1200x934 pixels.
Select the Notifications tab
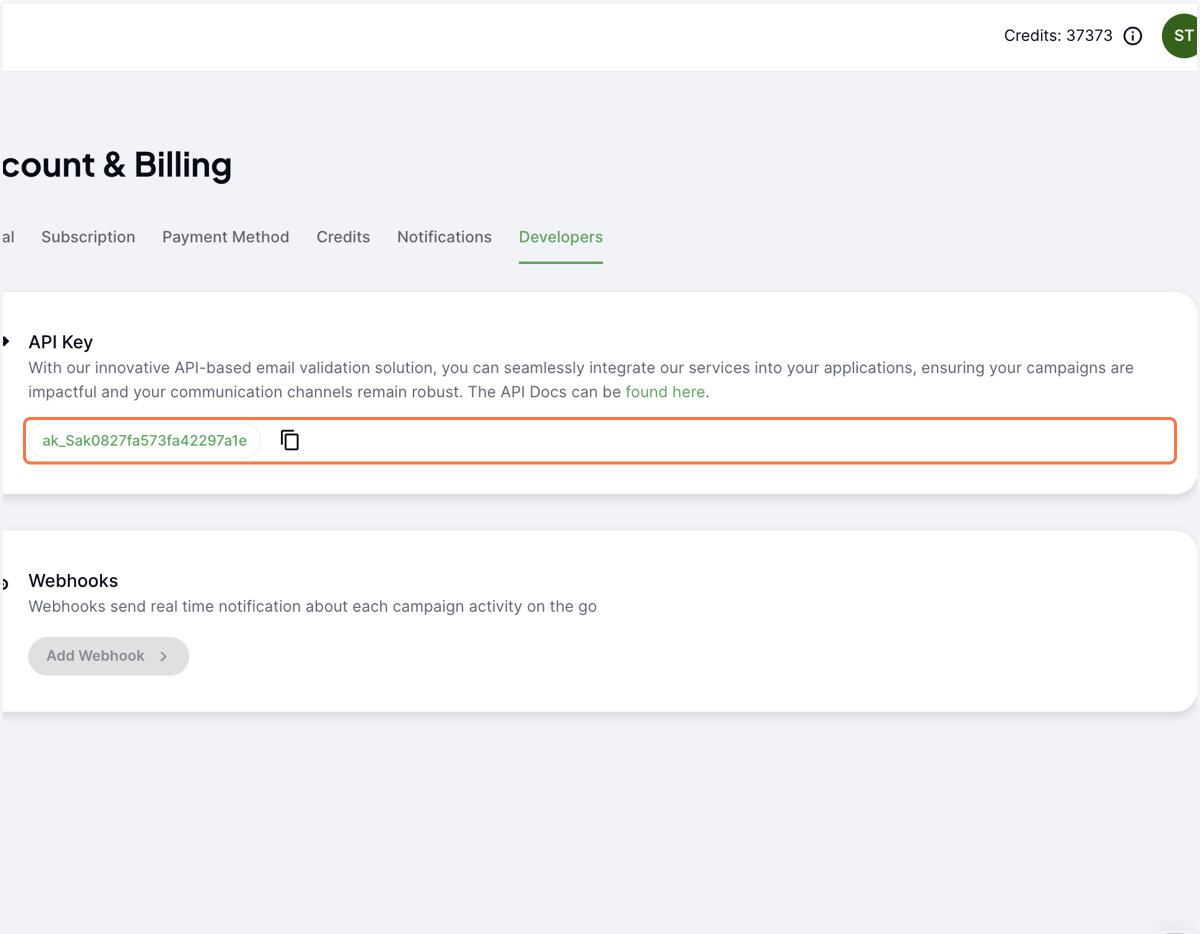point(444,237)
